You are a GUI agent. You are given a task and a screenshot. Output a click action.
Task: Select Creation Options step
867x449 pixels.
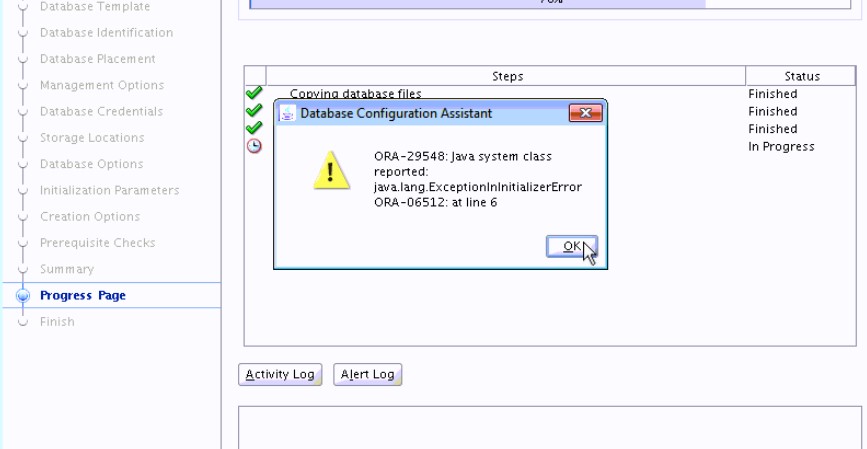pyautogui.click(x=90, y=216)
